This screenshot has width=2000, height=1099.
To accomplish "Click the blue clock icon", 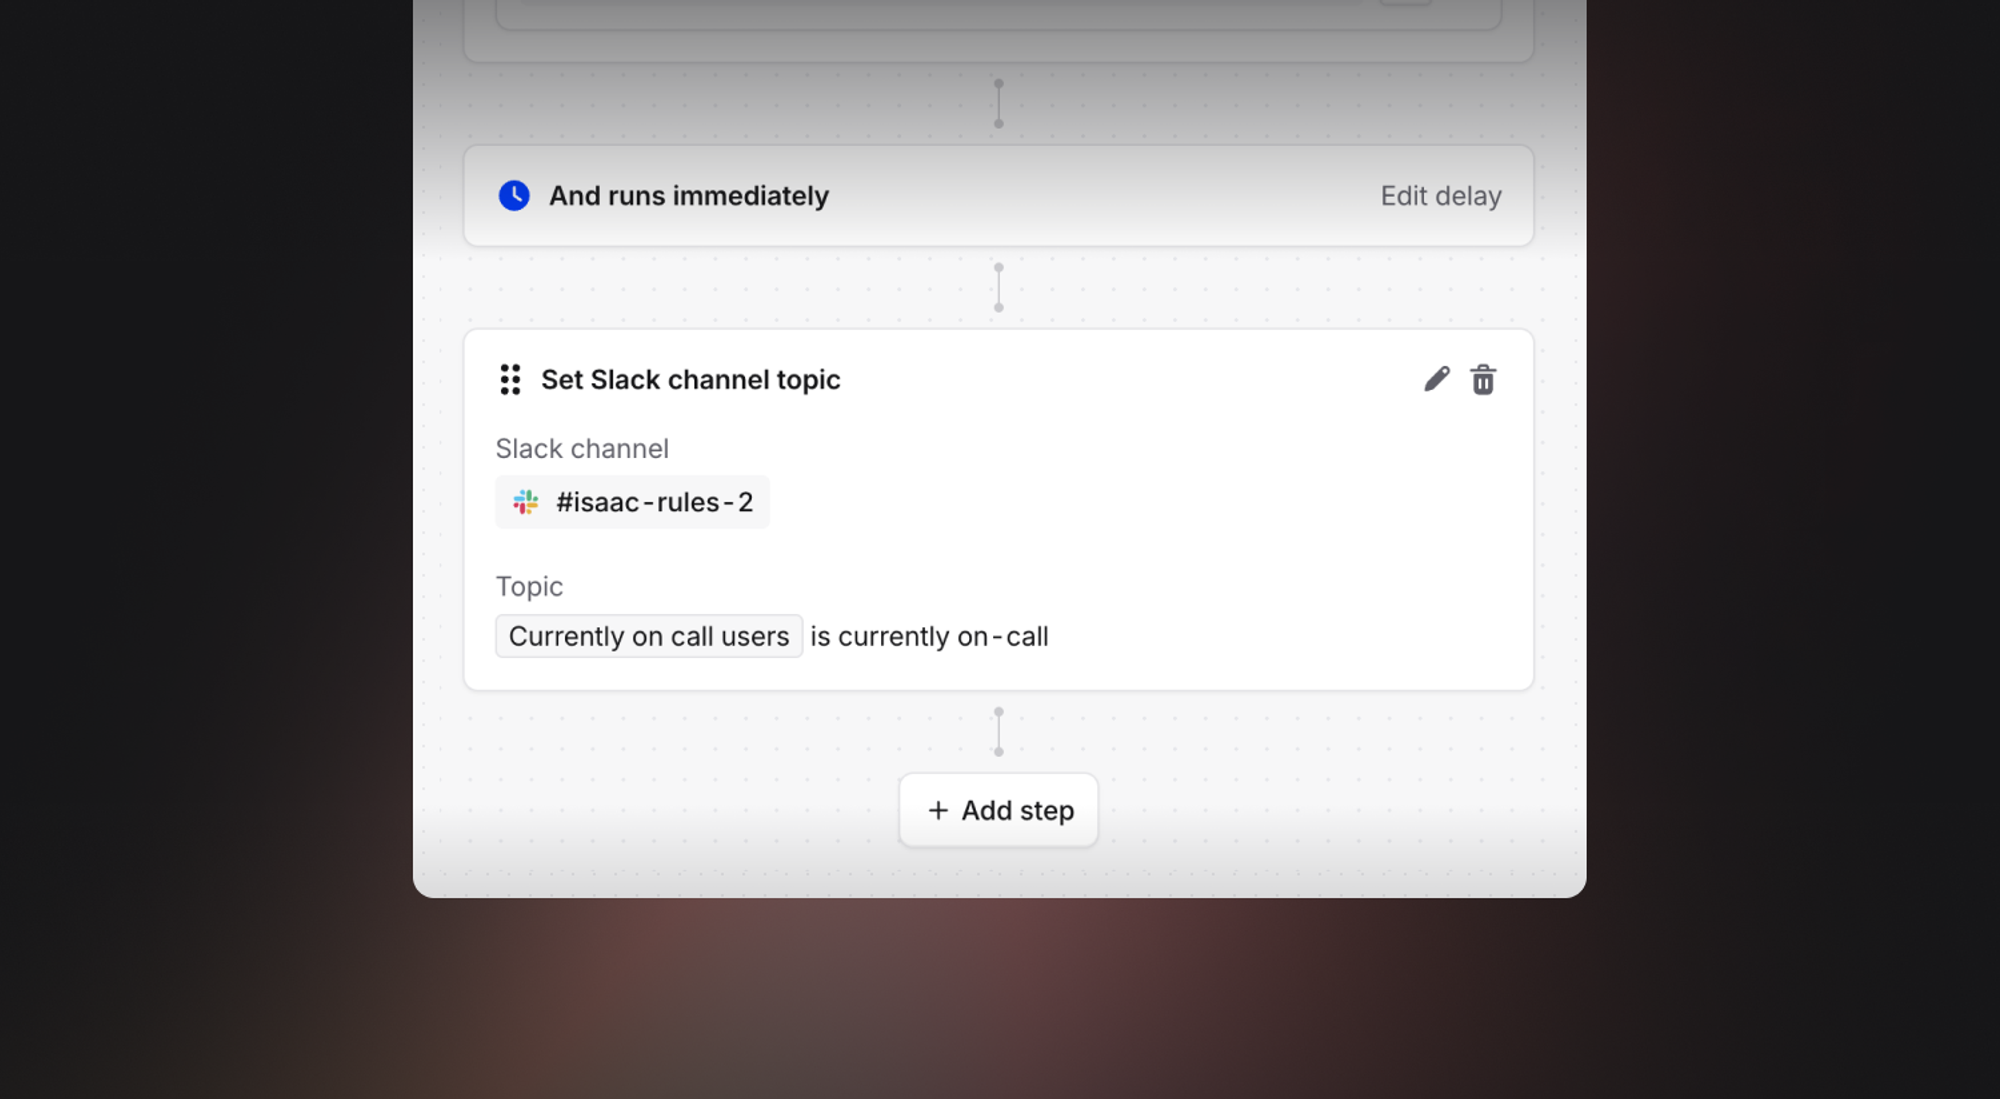I will point(514,196).
